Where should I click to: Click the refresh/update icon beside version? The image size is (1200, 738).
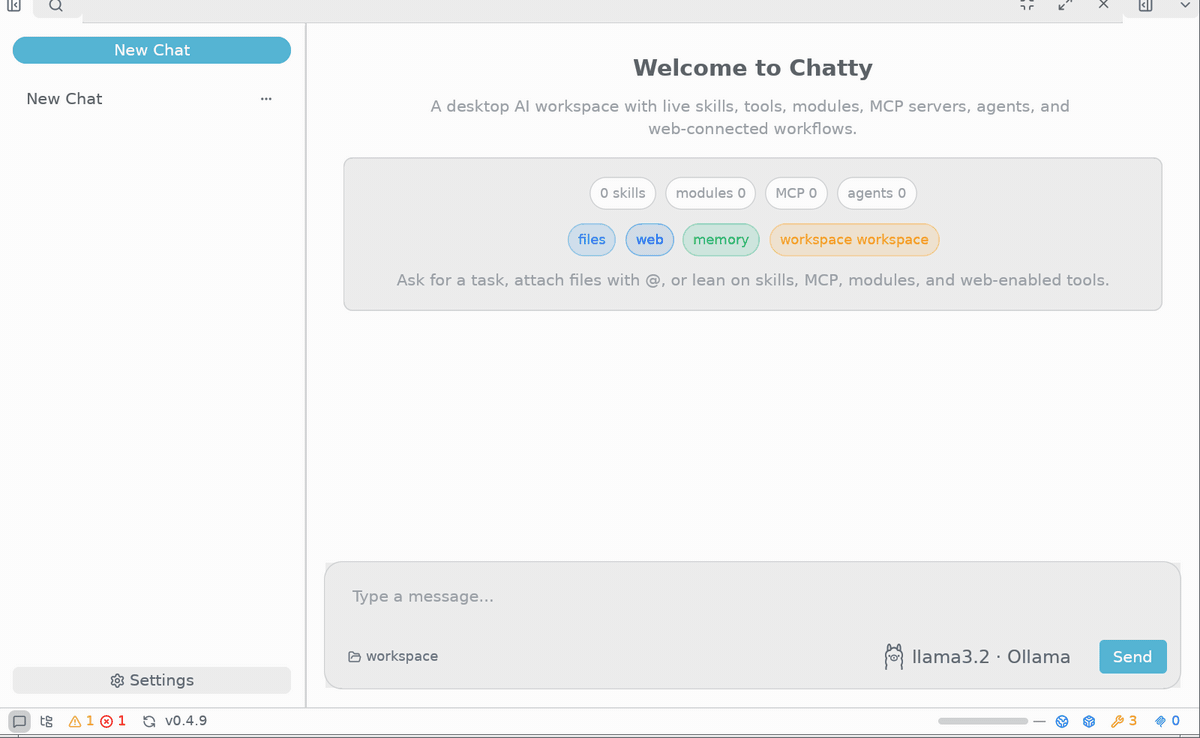point(149,721)
